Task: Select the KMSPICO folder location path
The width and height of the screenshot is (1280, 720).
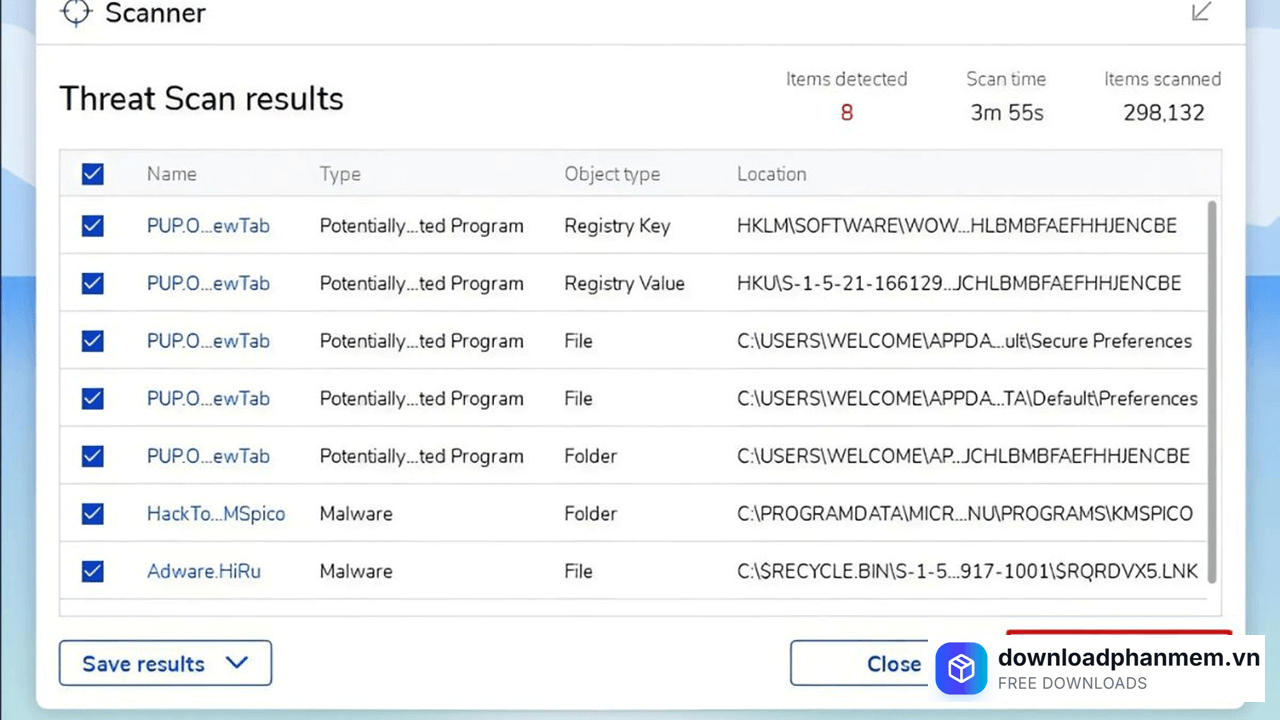Action: 964,514
